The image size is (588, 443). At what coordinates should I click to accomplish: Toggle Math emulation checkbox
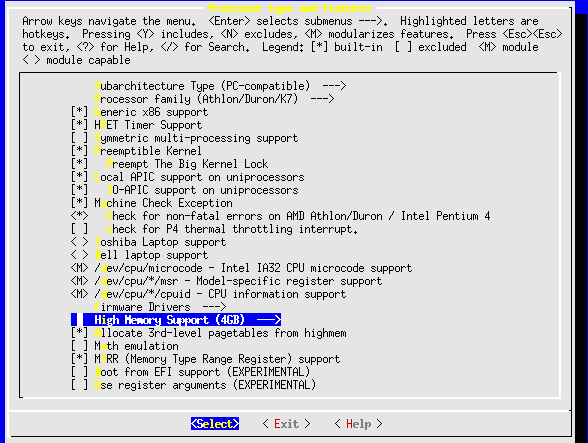[80, 346]
